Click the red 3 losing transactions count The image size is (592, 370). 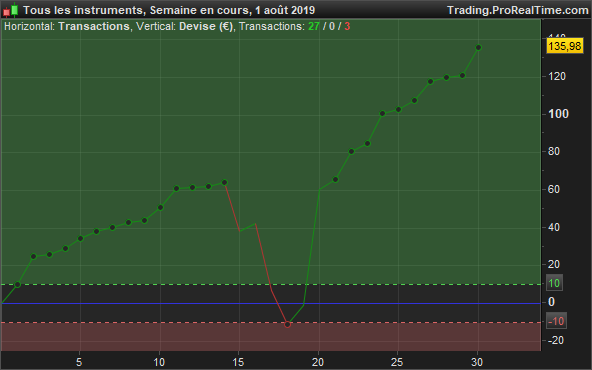coord(347,26)
